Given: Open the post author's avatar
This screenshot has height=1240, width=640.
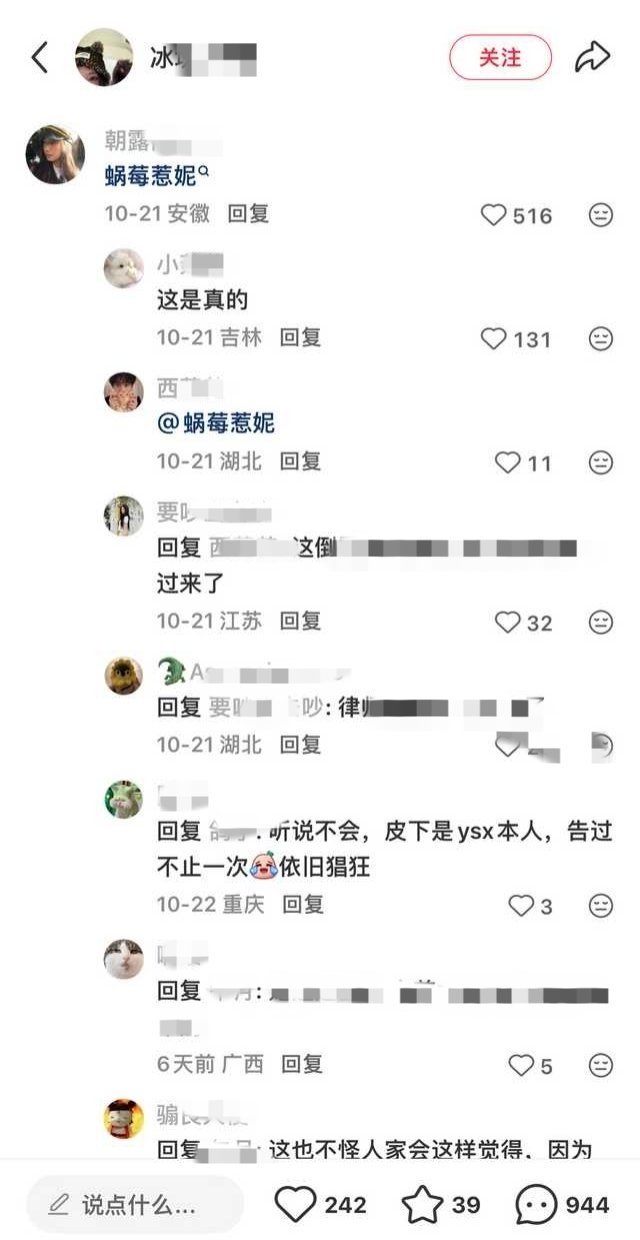Looking at the screenshot, I should 104,58.
